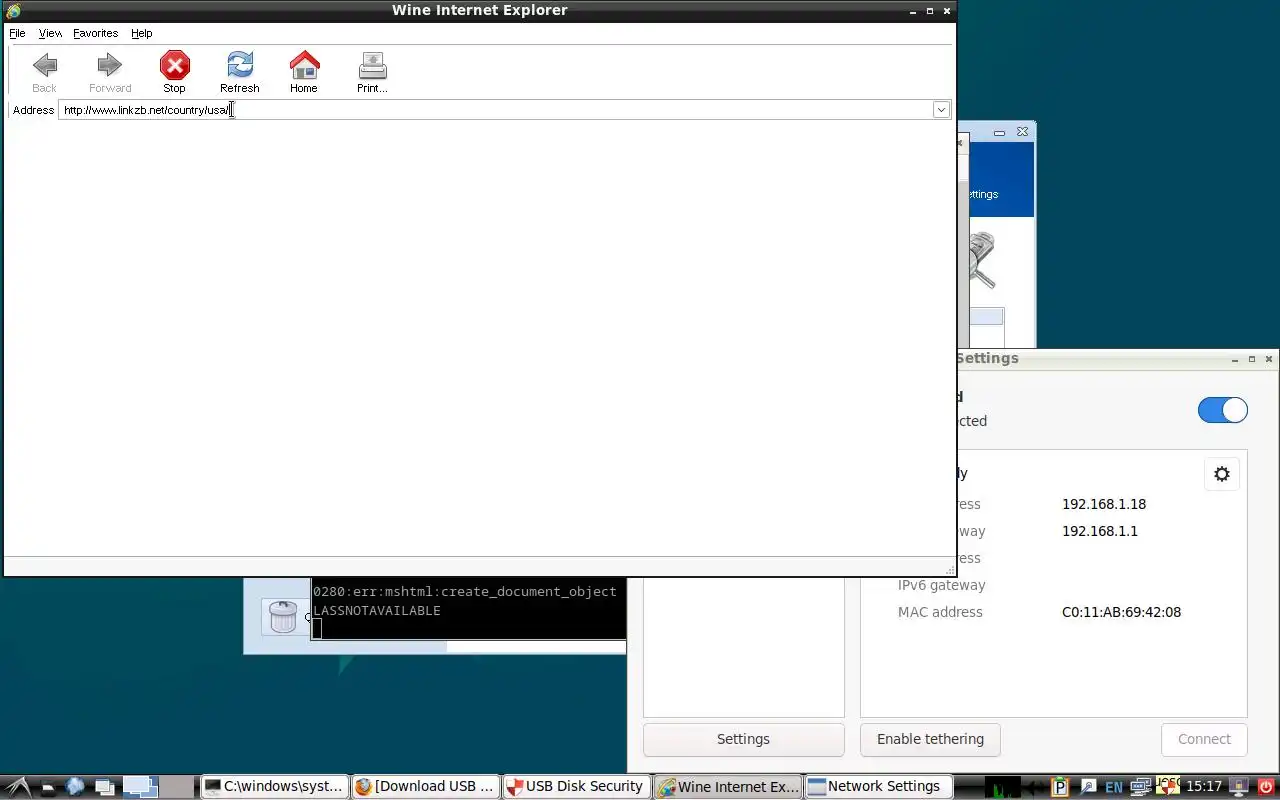The image size is (1280, 800).
Task: Toggle the wired connection switch off
Action: [1222, 410]
